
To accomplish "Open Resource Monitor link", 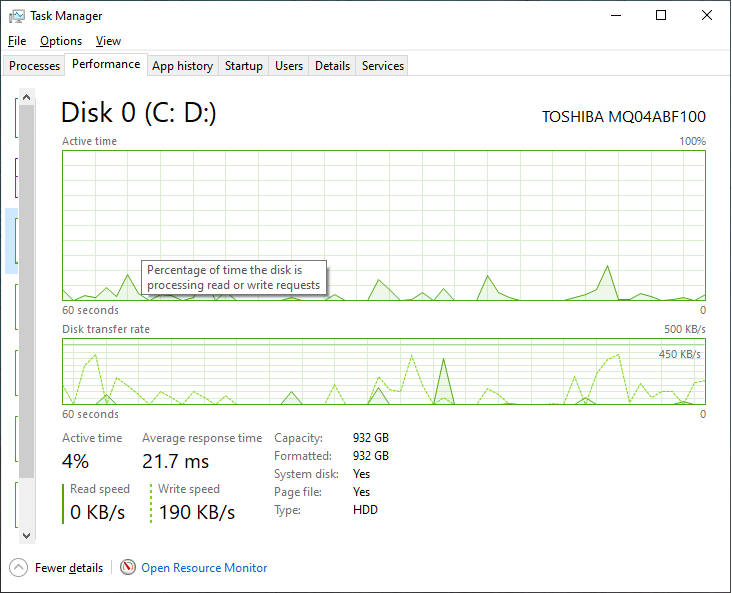I will point(204,568).
